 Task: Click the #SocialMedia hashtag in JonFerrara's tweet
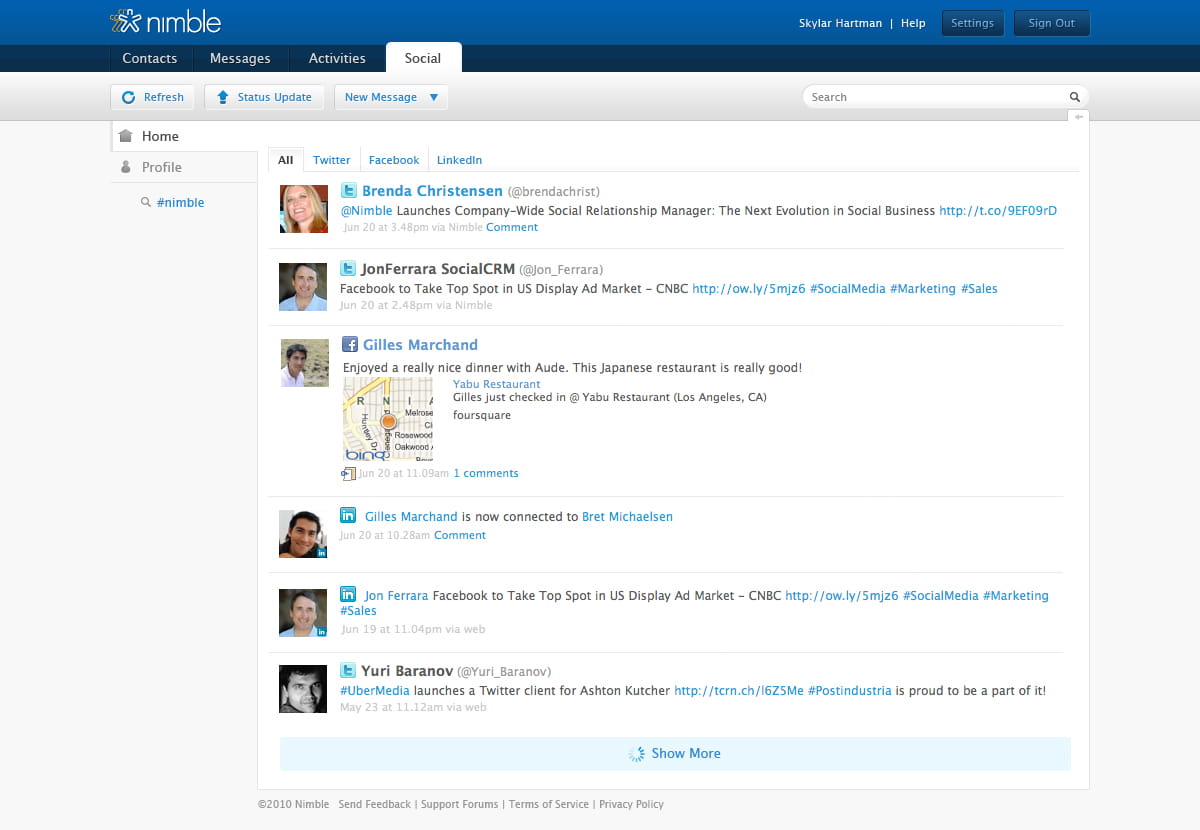tap(847, 288)
